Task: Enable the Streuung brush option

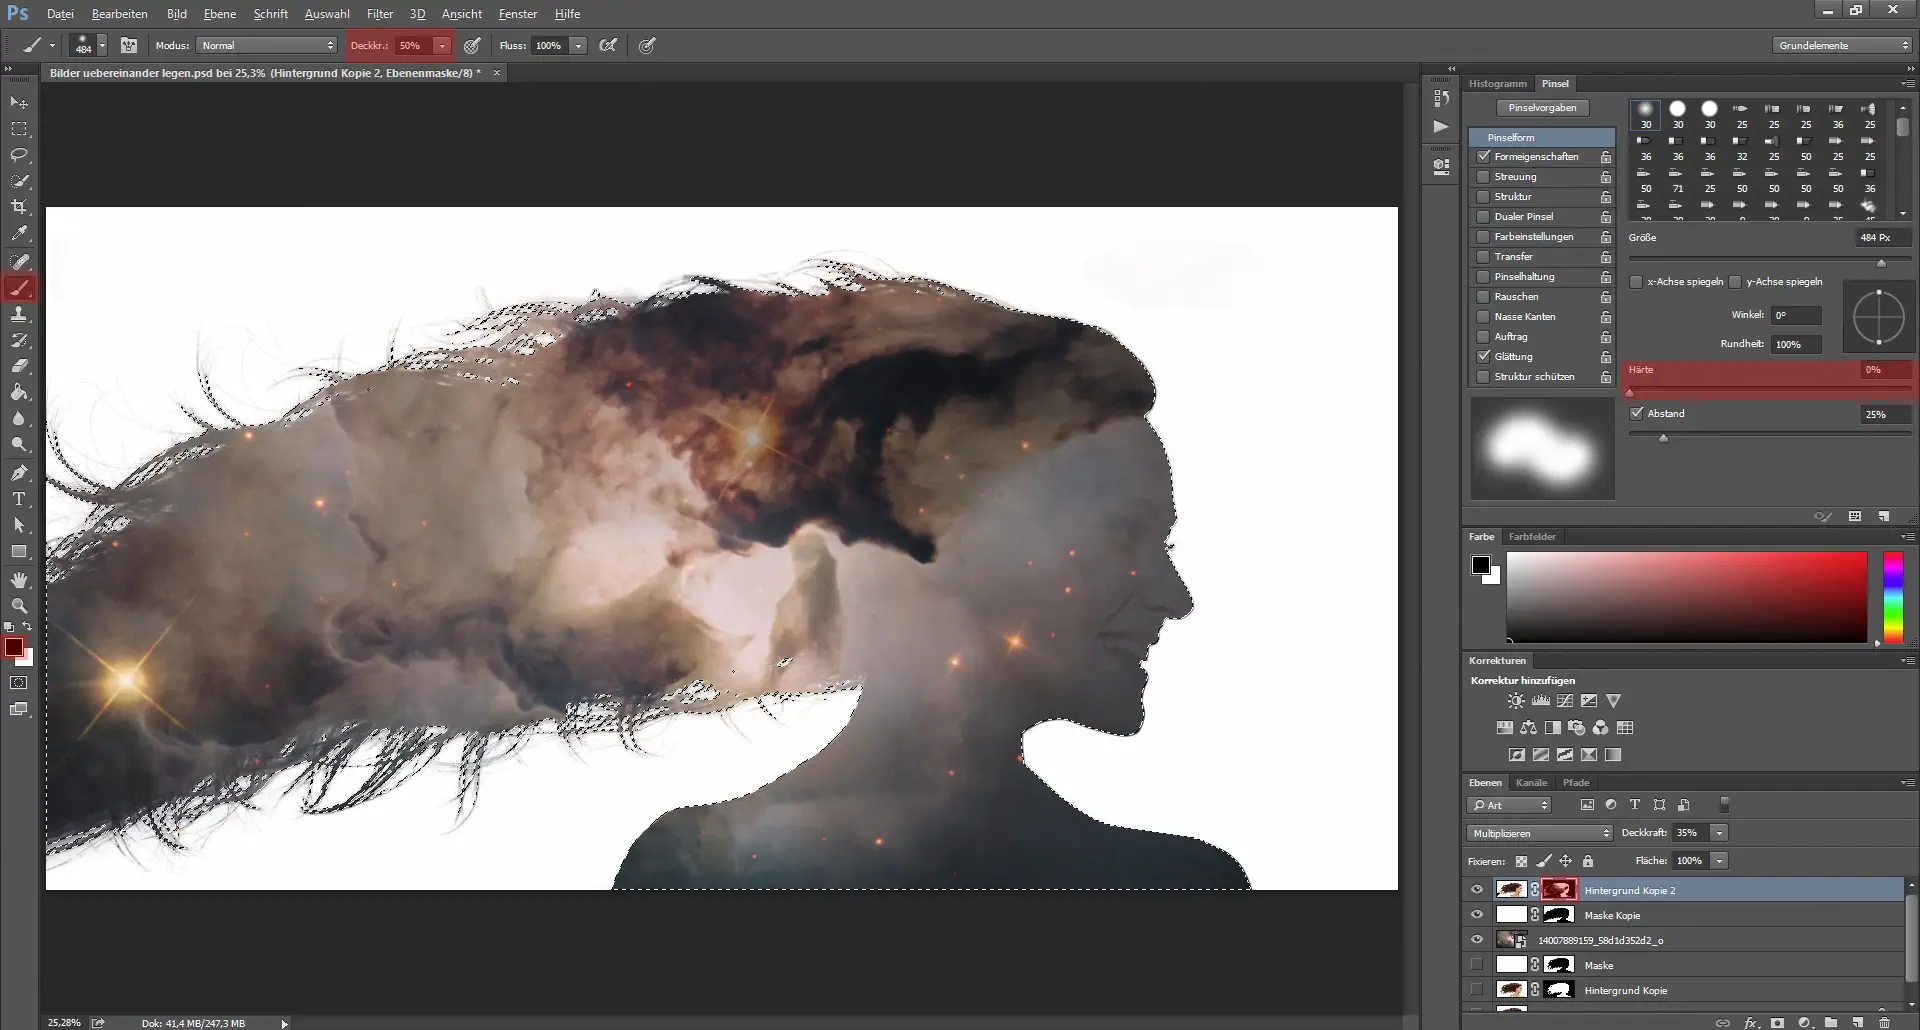Action: click(x=1484, y=176)
